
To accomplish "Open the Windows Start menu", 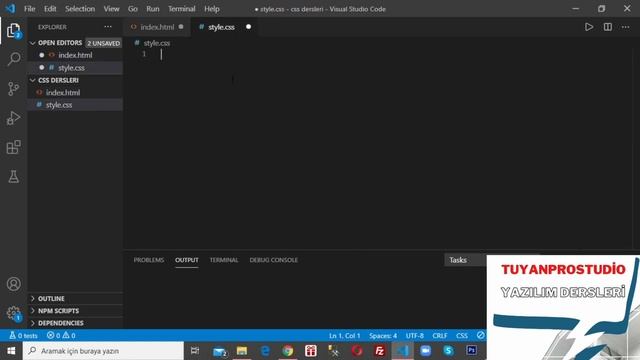I will click(x=11, y=351).
